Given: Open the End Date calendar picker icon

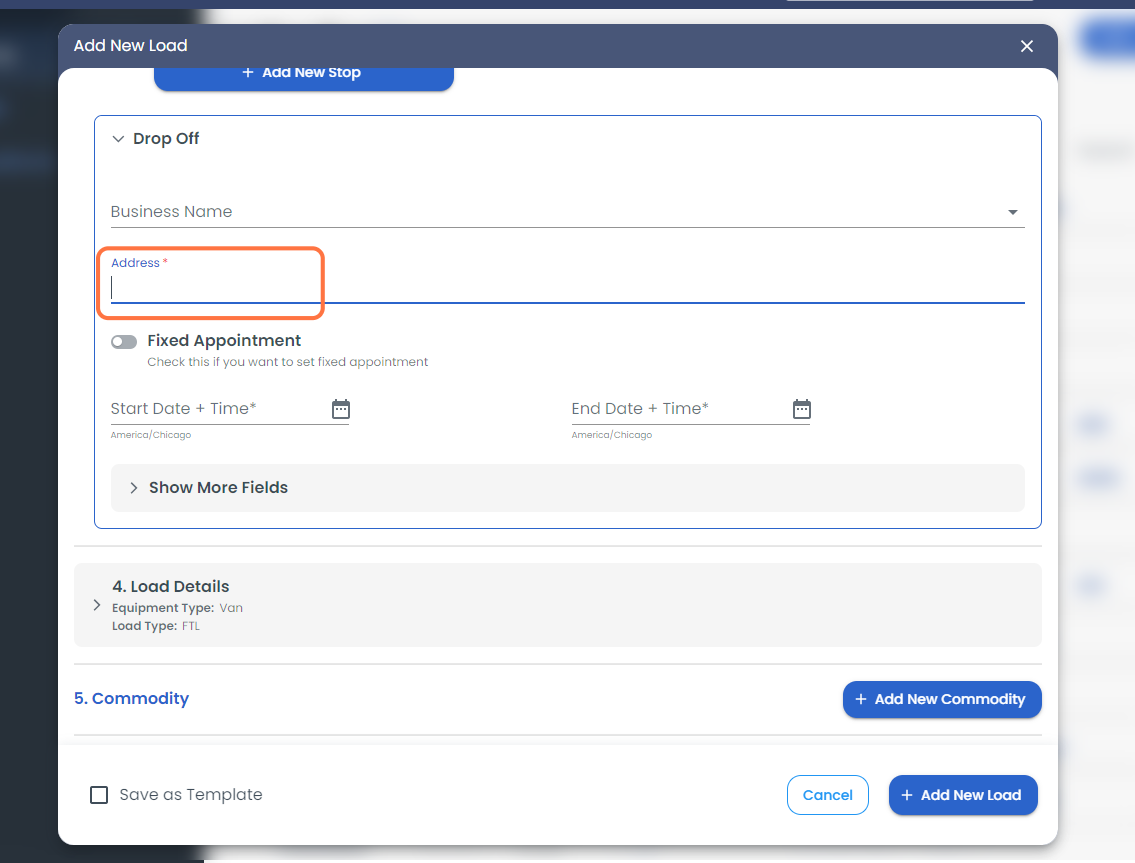Looking at the screenshot, I should coord(802,409).
